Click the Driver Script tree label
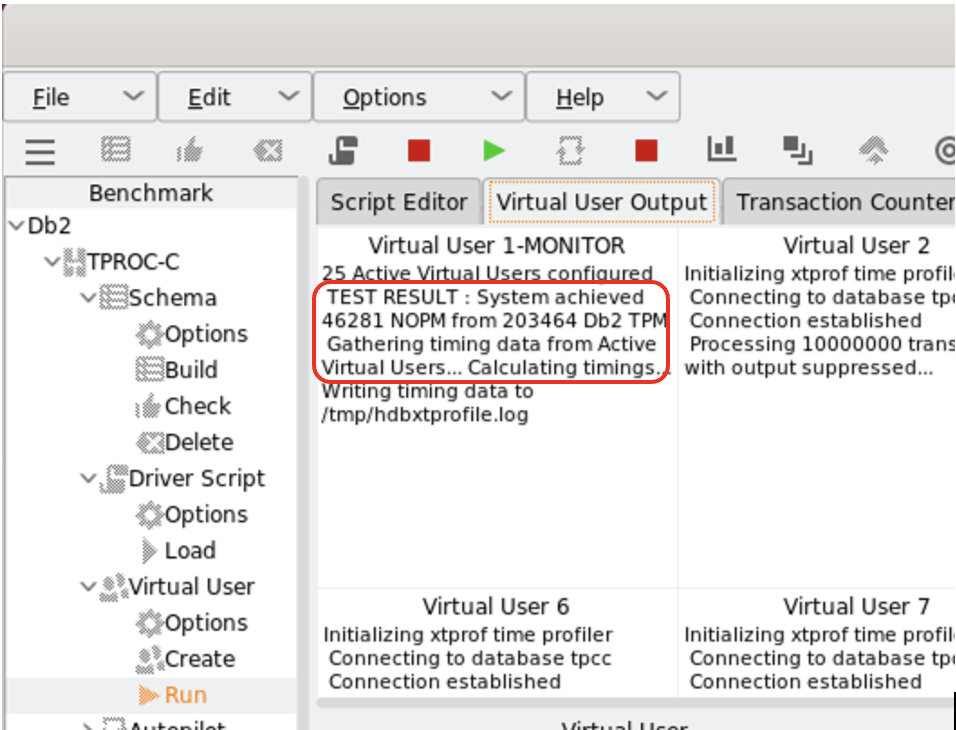The height and width of the screenshot is (730, 956). click(x=196, y=479)
